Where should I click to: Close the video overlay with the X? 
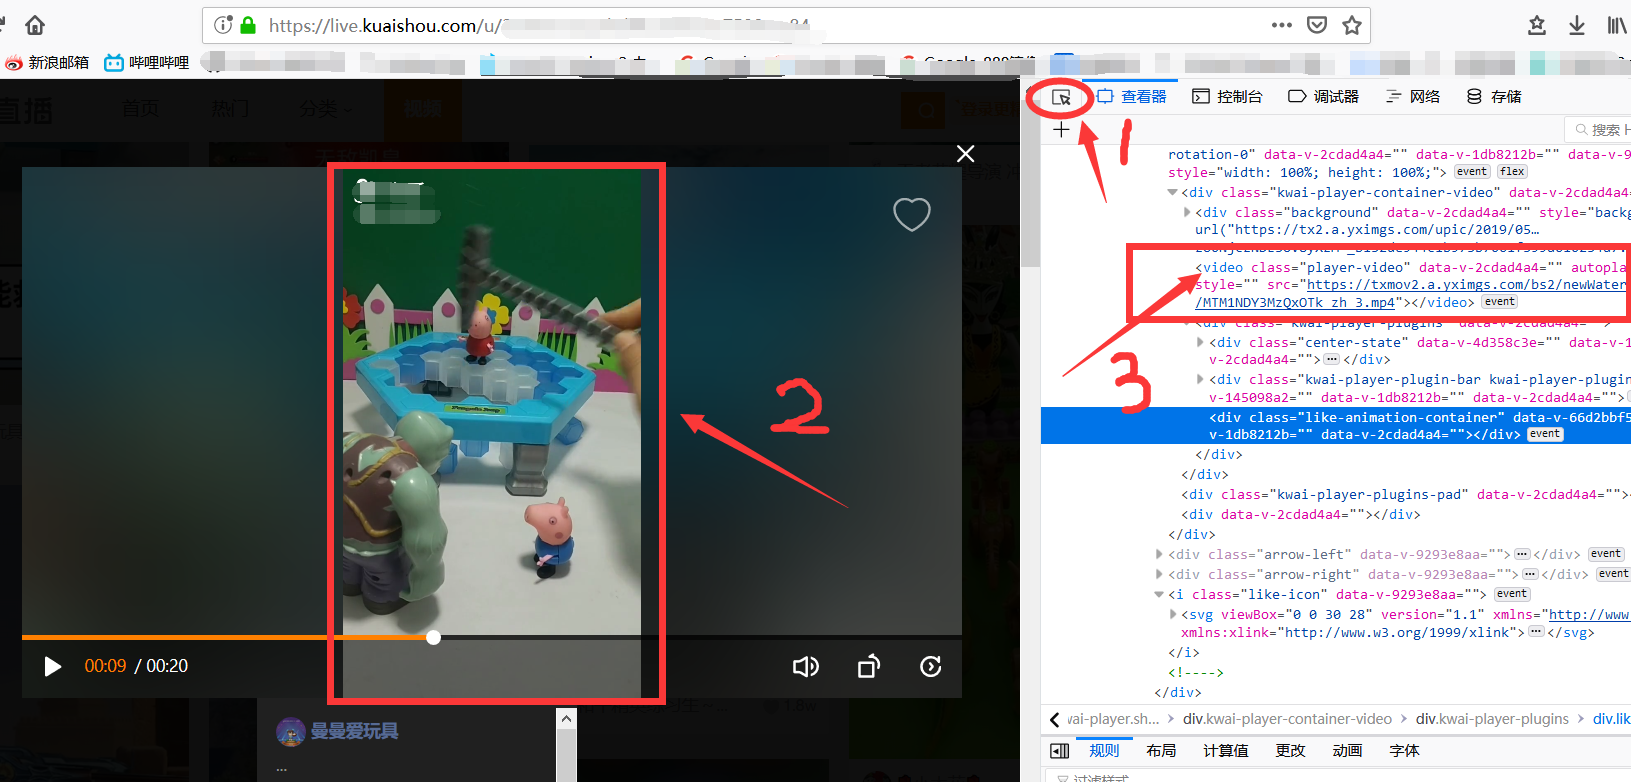[965, 153]
